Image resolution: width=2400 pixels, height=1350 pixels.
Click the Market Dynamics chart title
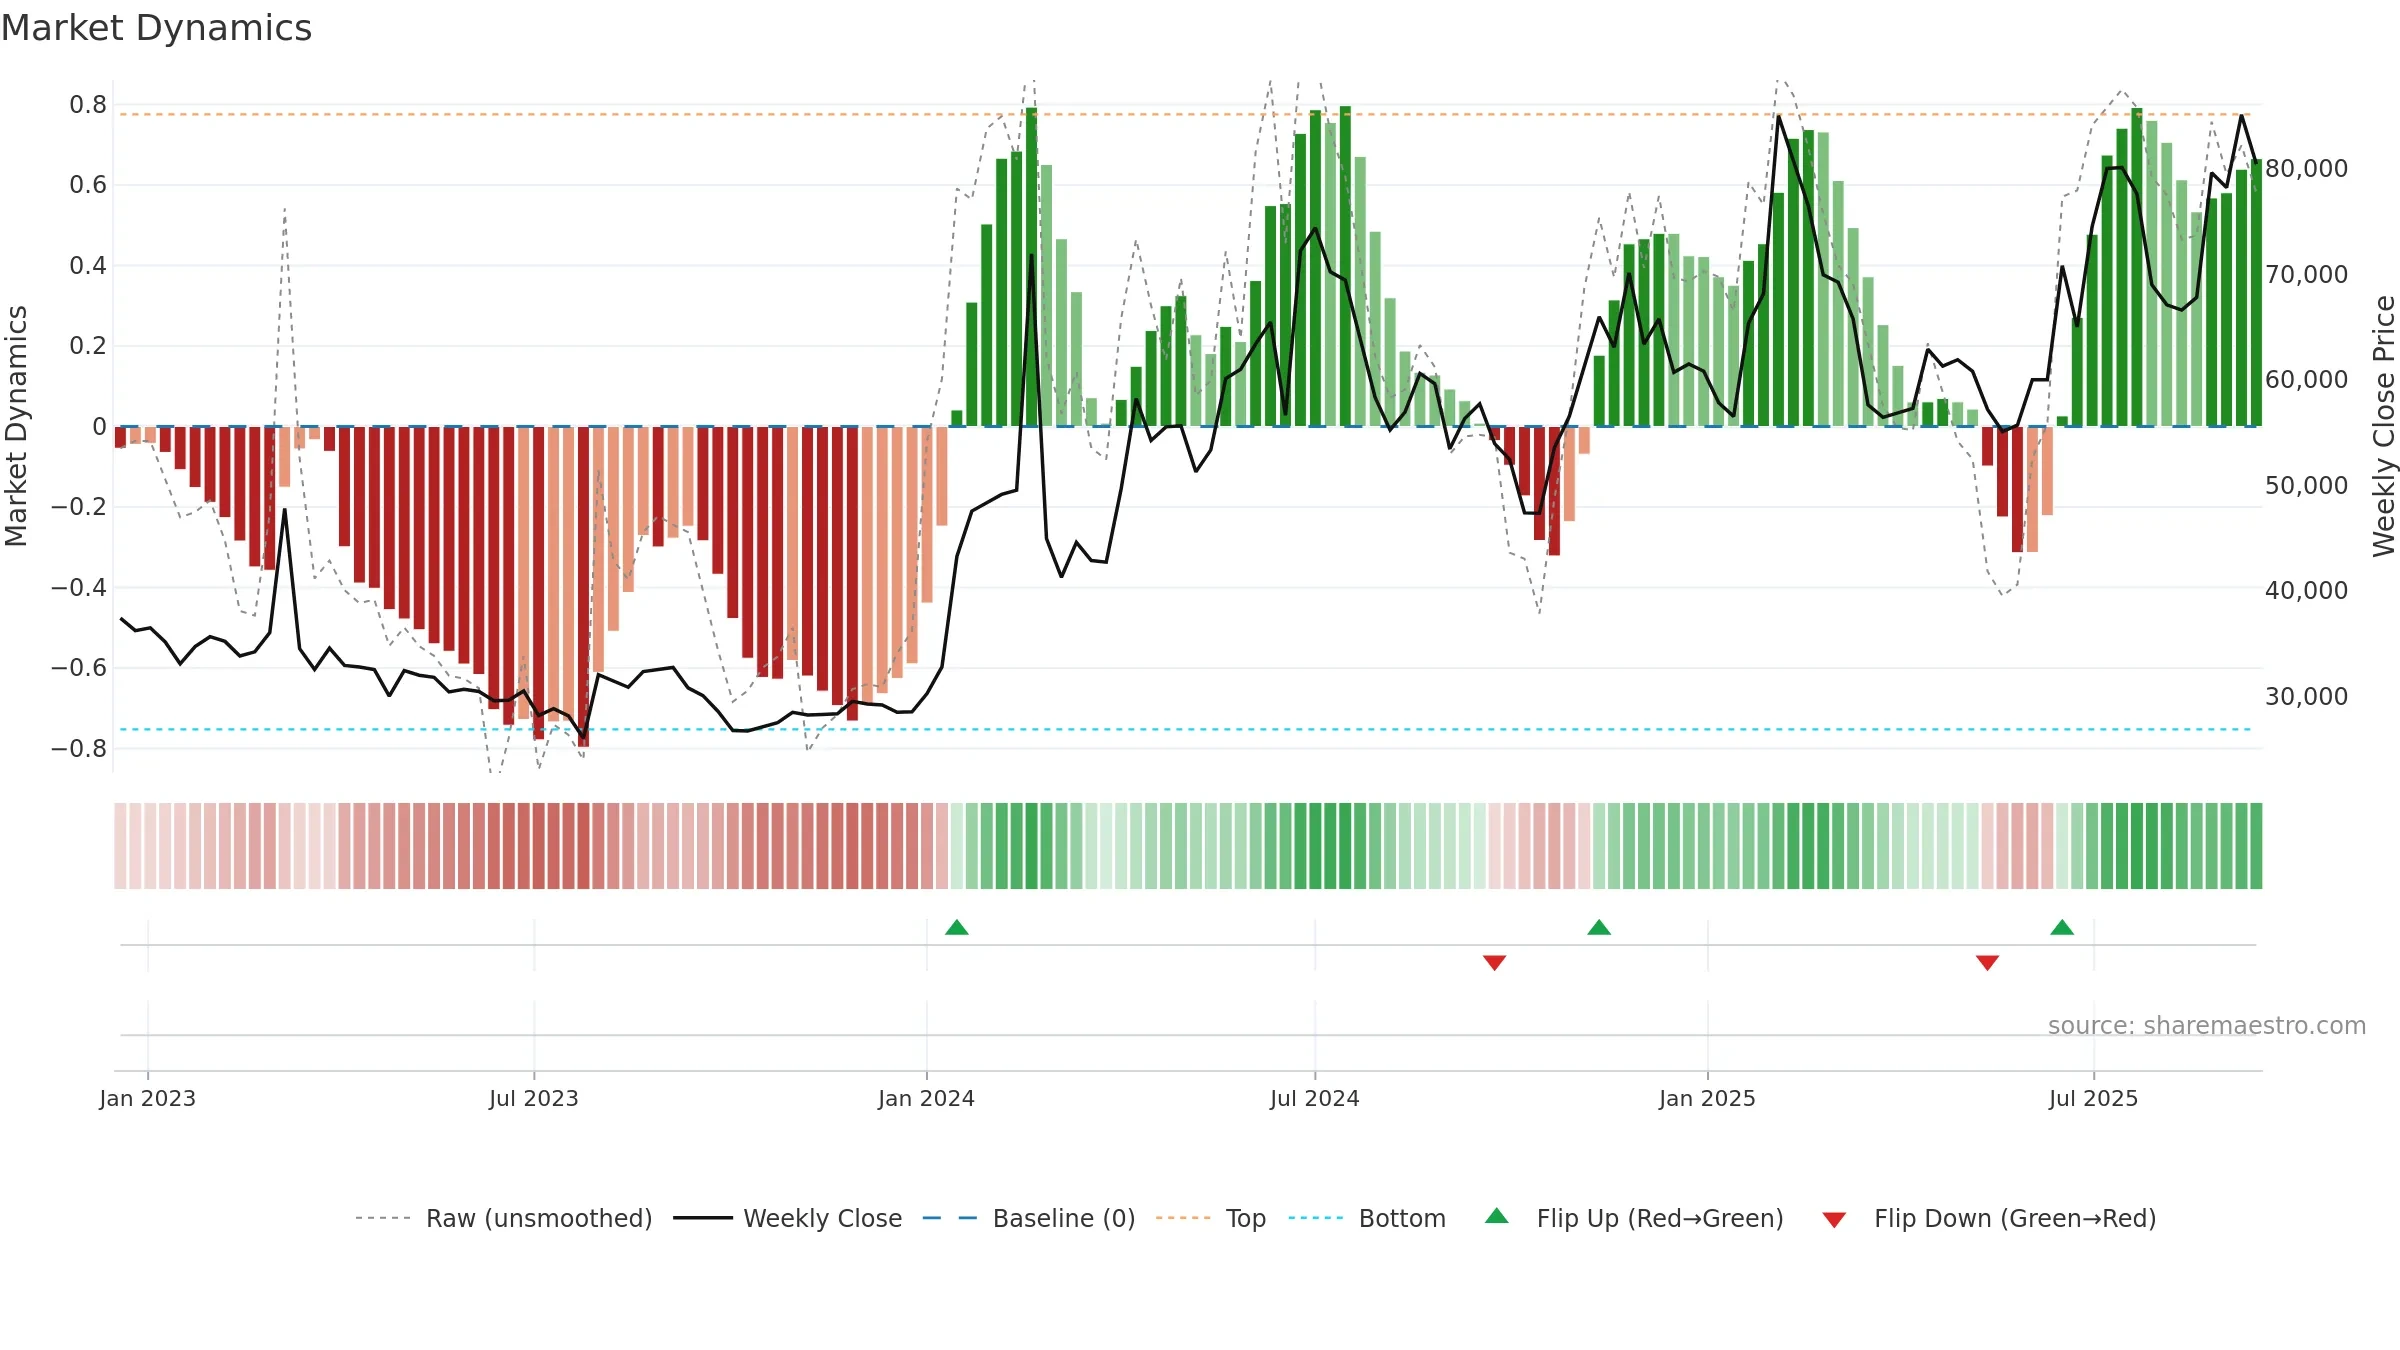click(x=156, y=28)
